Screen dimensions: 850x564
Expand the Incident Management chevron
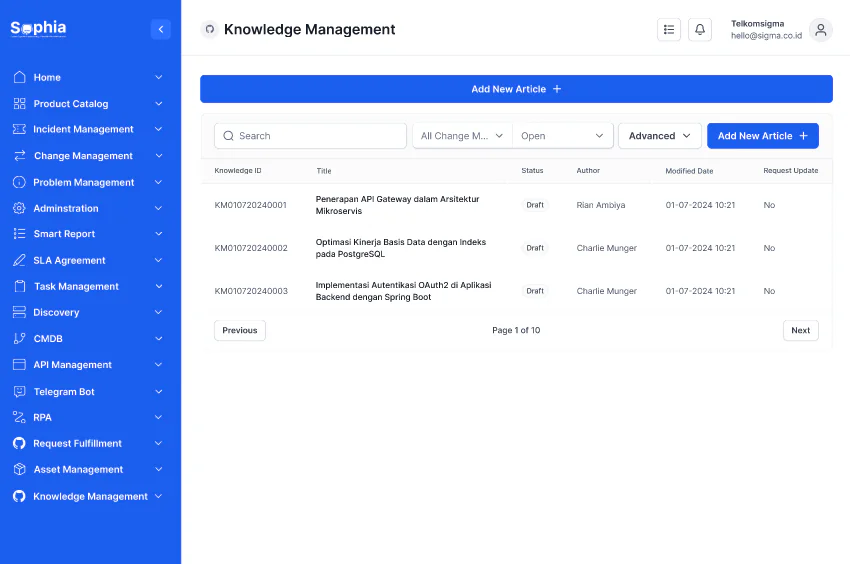coord(159,129)
